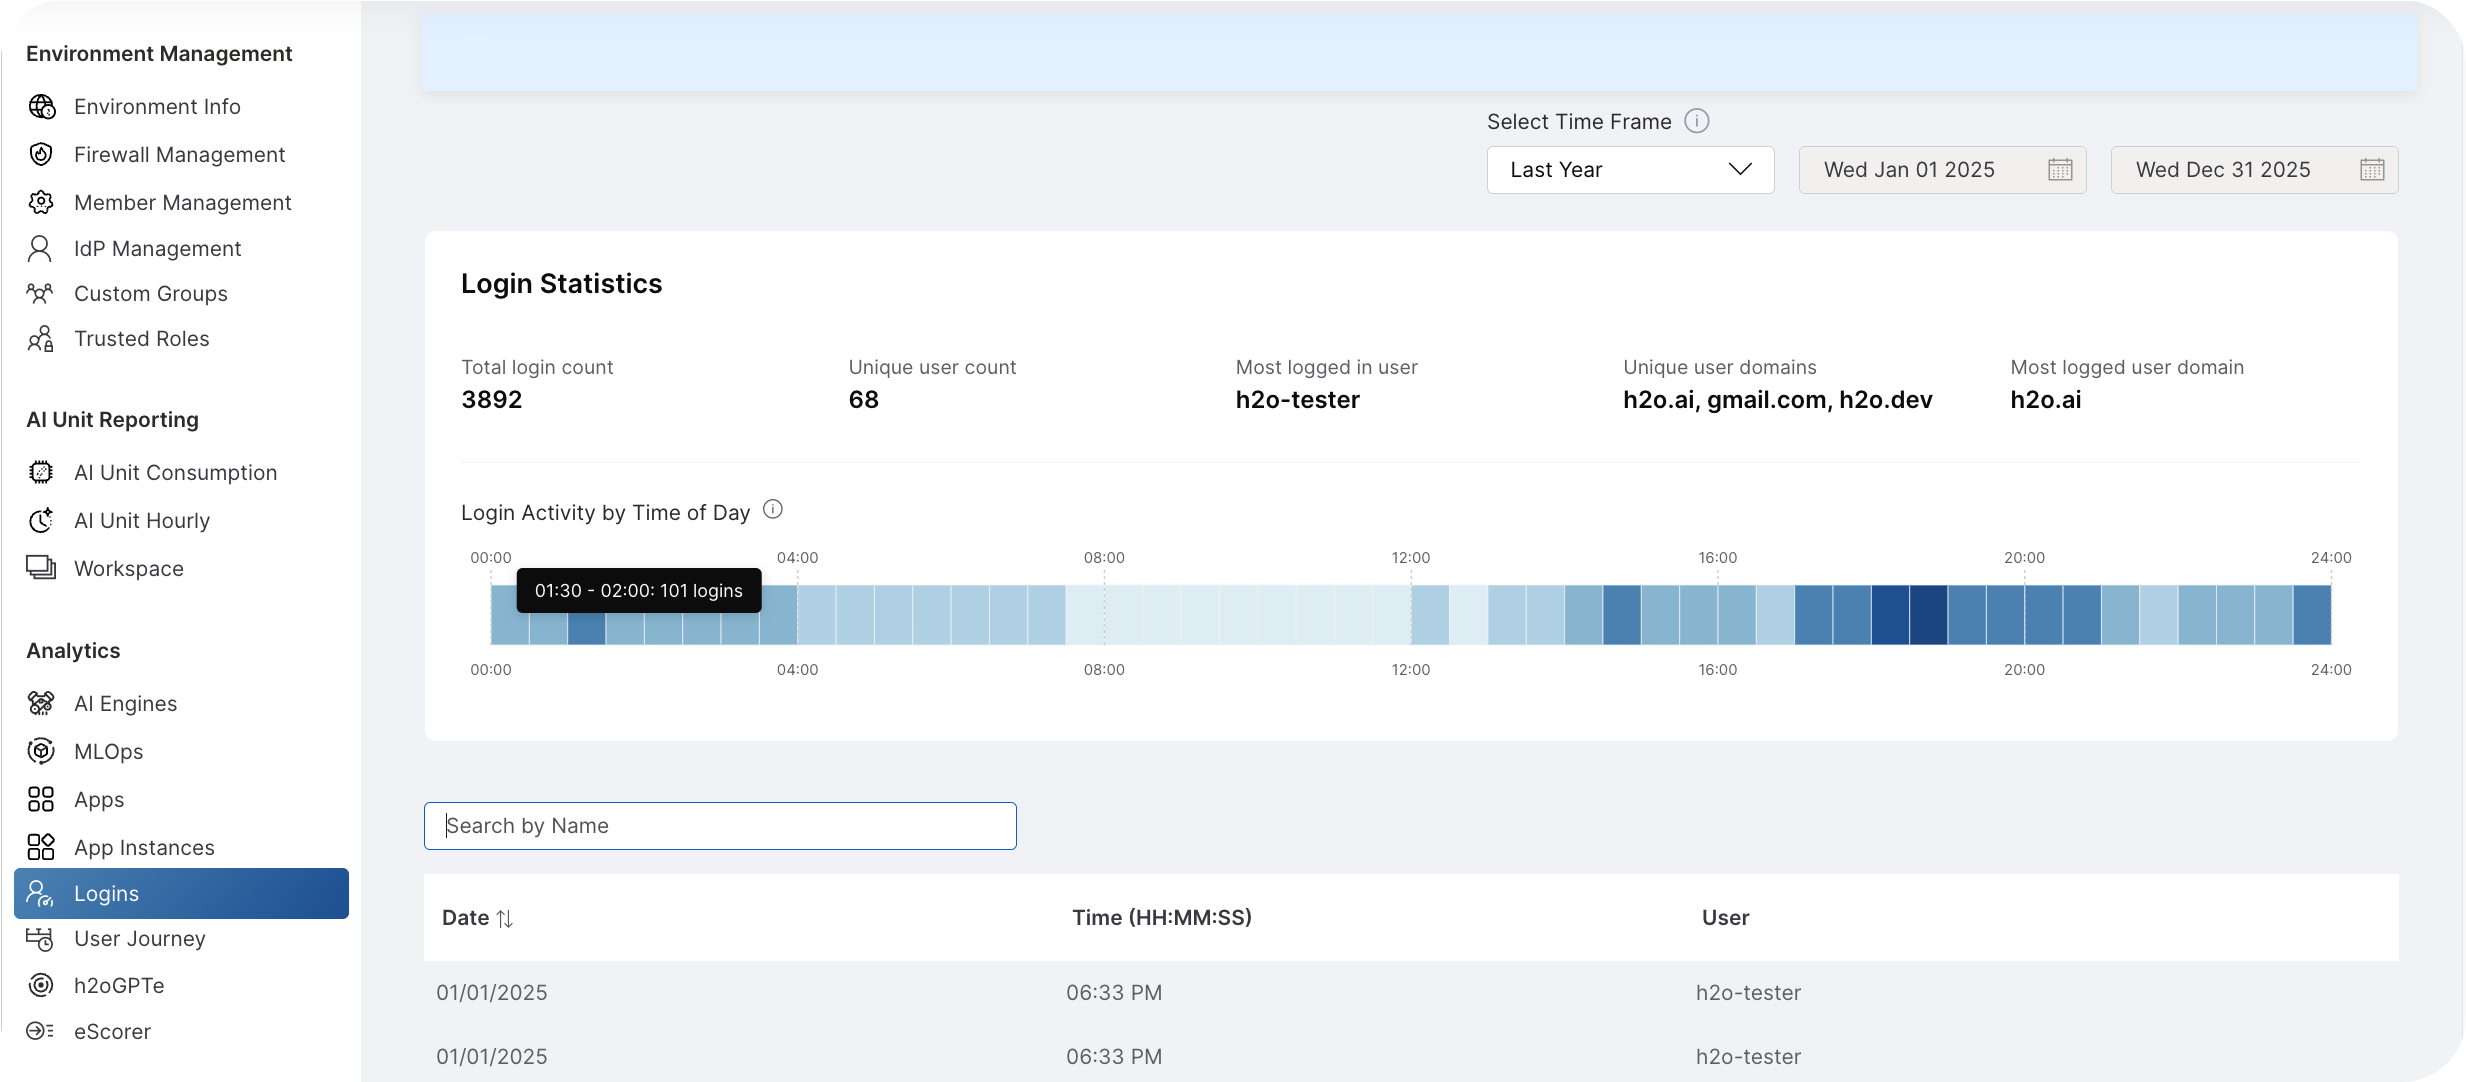Viewport: 2466px width, 1082px height.
Task: Open the Last Year time frame dropdown
Action: click(1630, 169)
